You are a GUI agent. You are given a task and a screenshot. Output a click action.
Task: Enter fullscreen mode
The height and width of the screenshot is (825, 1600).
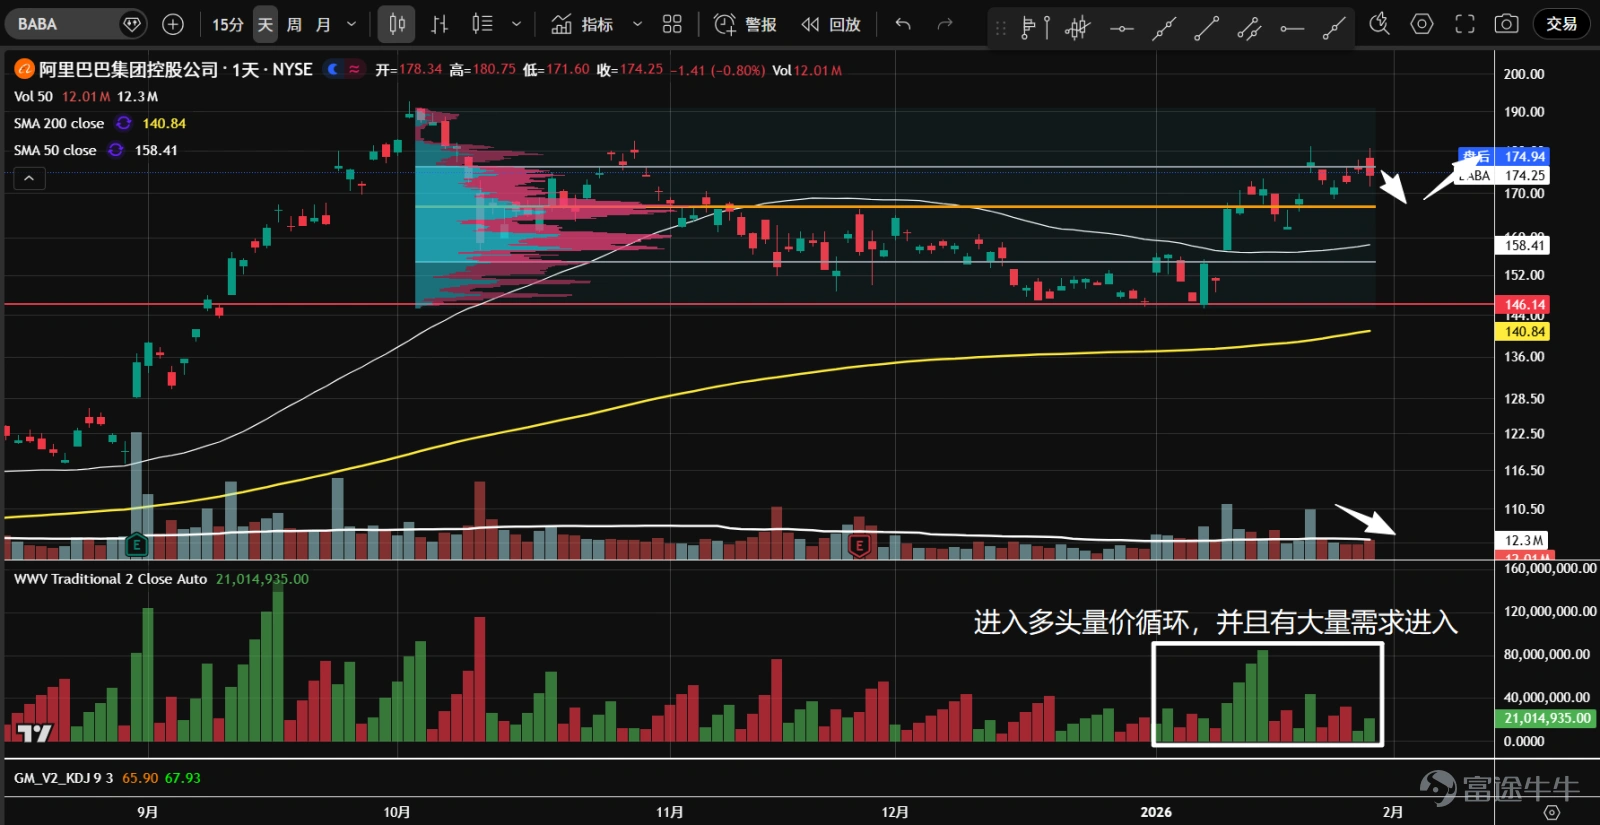(1465, 24)
